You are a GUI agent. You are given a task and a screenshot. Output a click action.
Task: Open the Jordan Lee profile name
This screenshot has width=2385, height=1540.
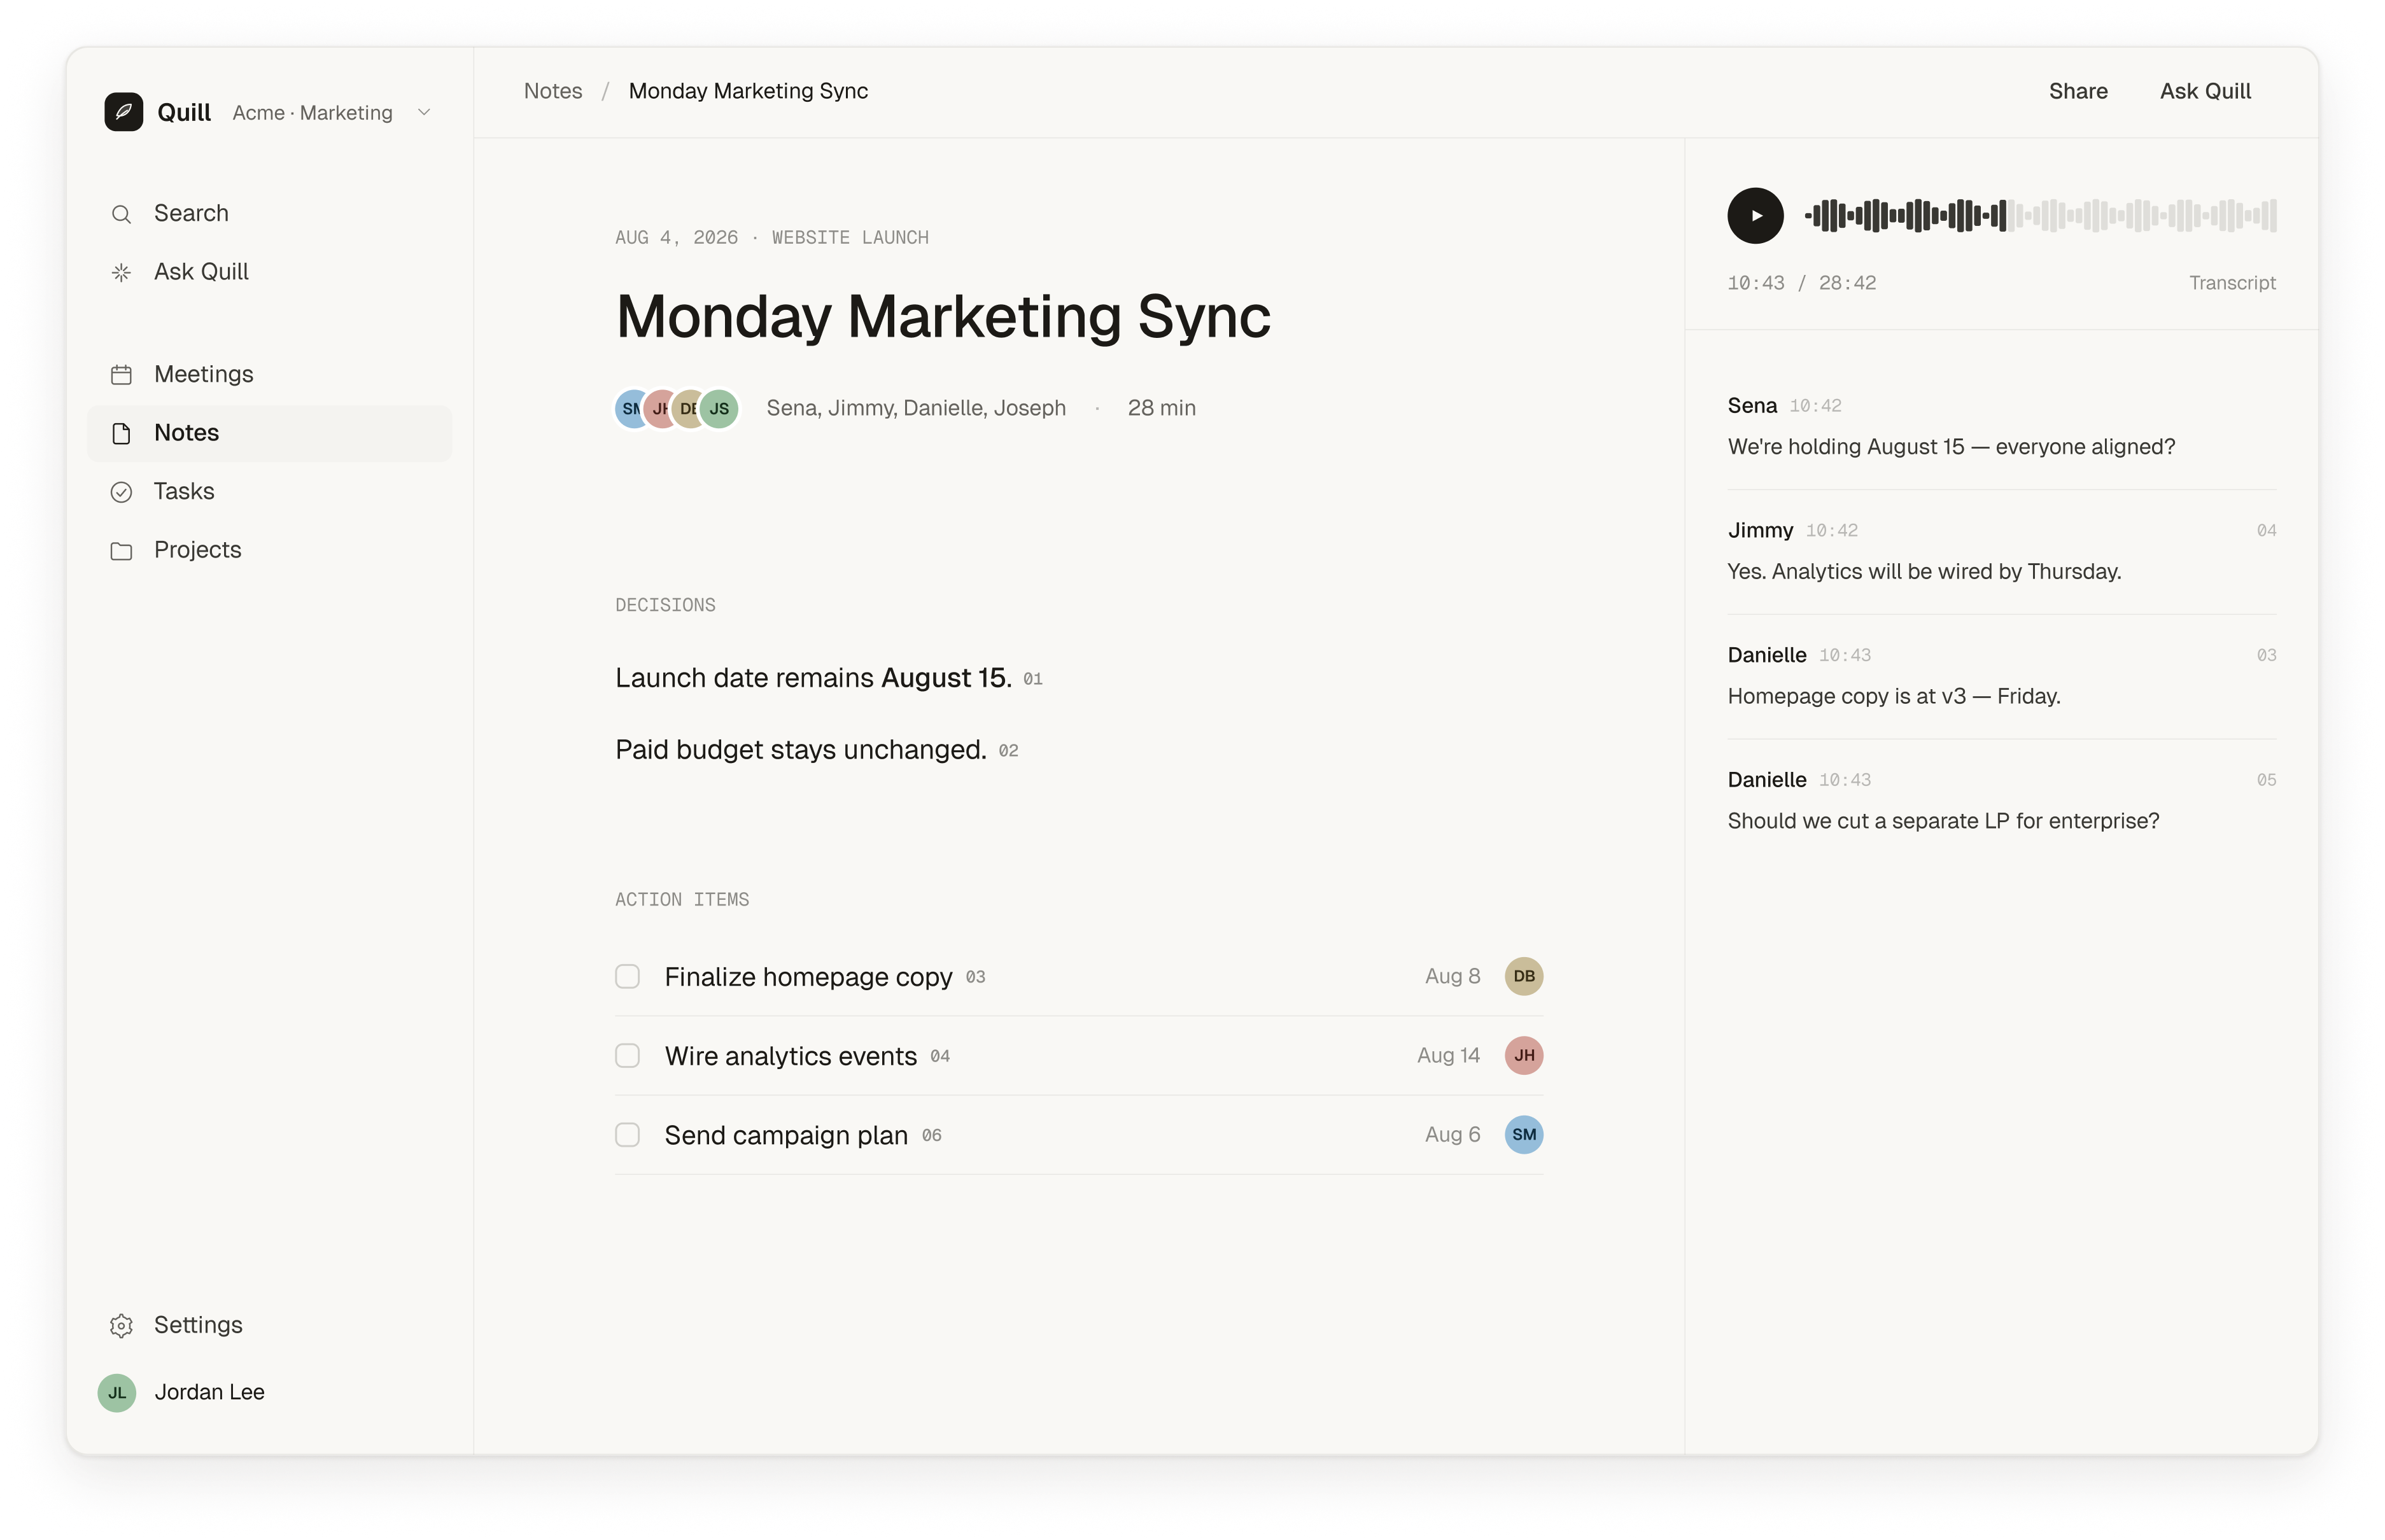click(209, 1392)
